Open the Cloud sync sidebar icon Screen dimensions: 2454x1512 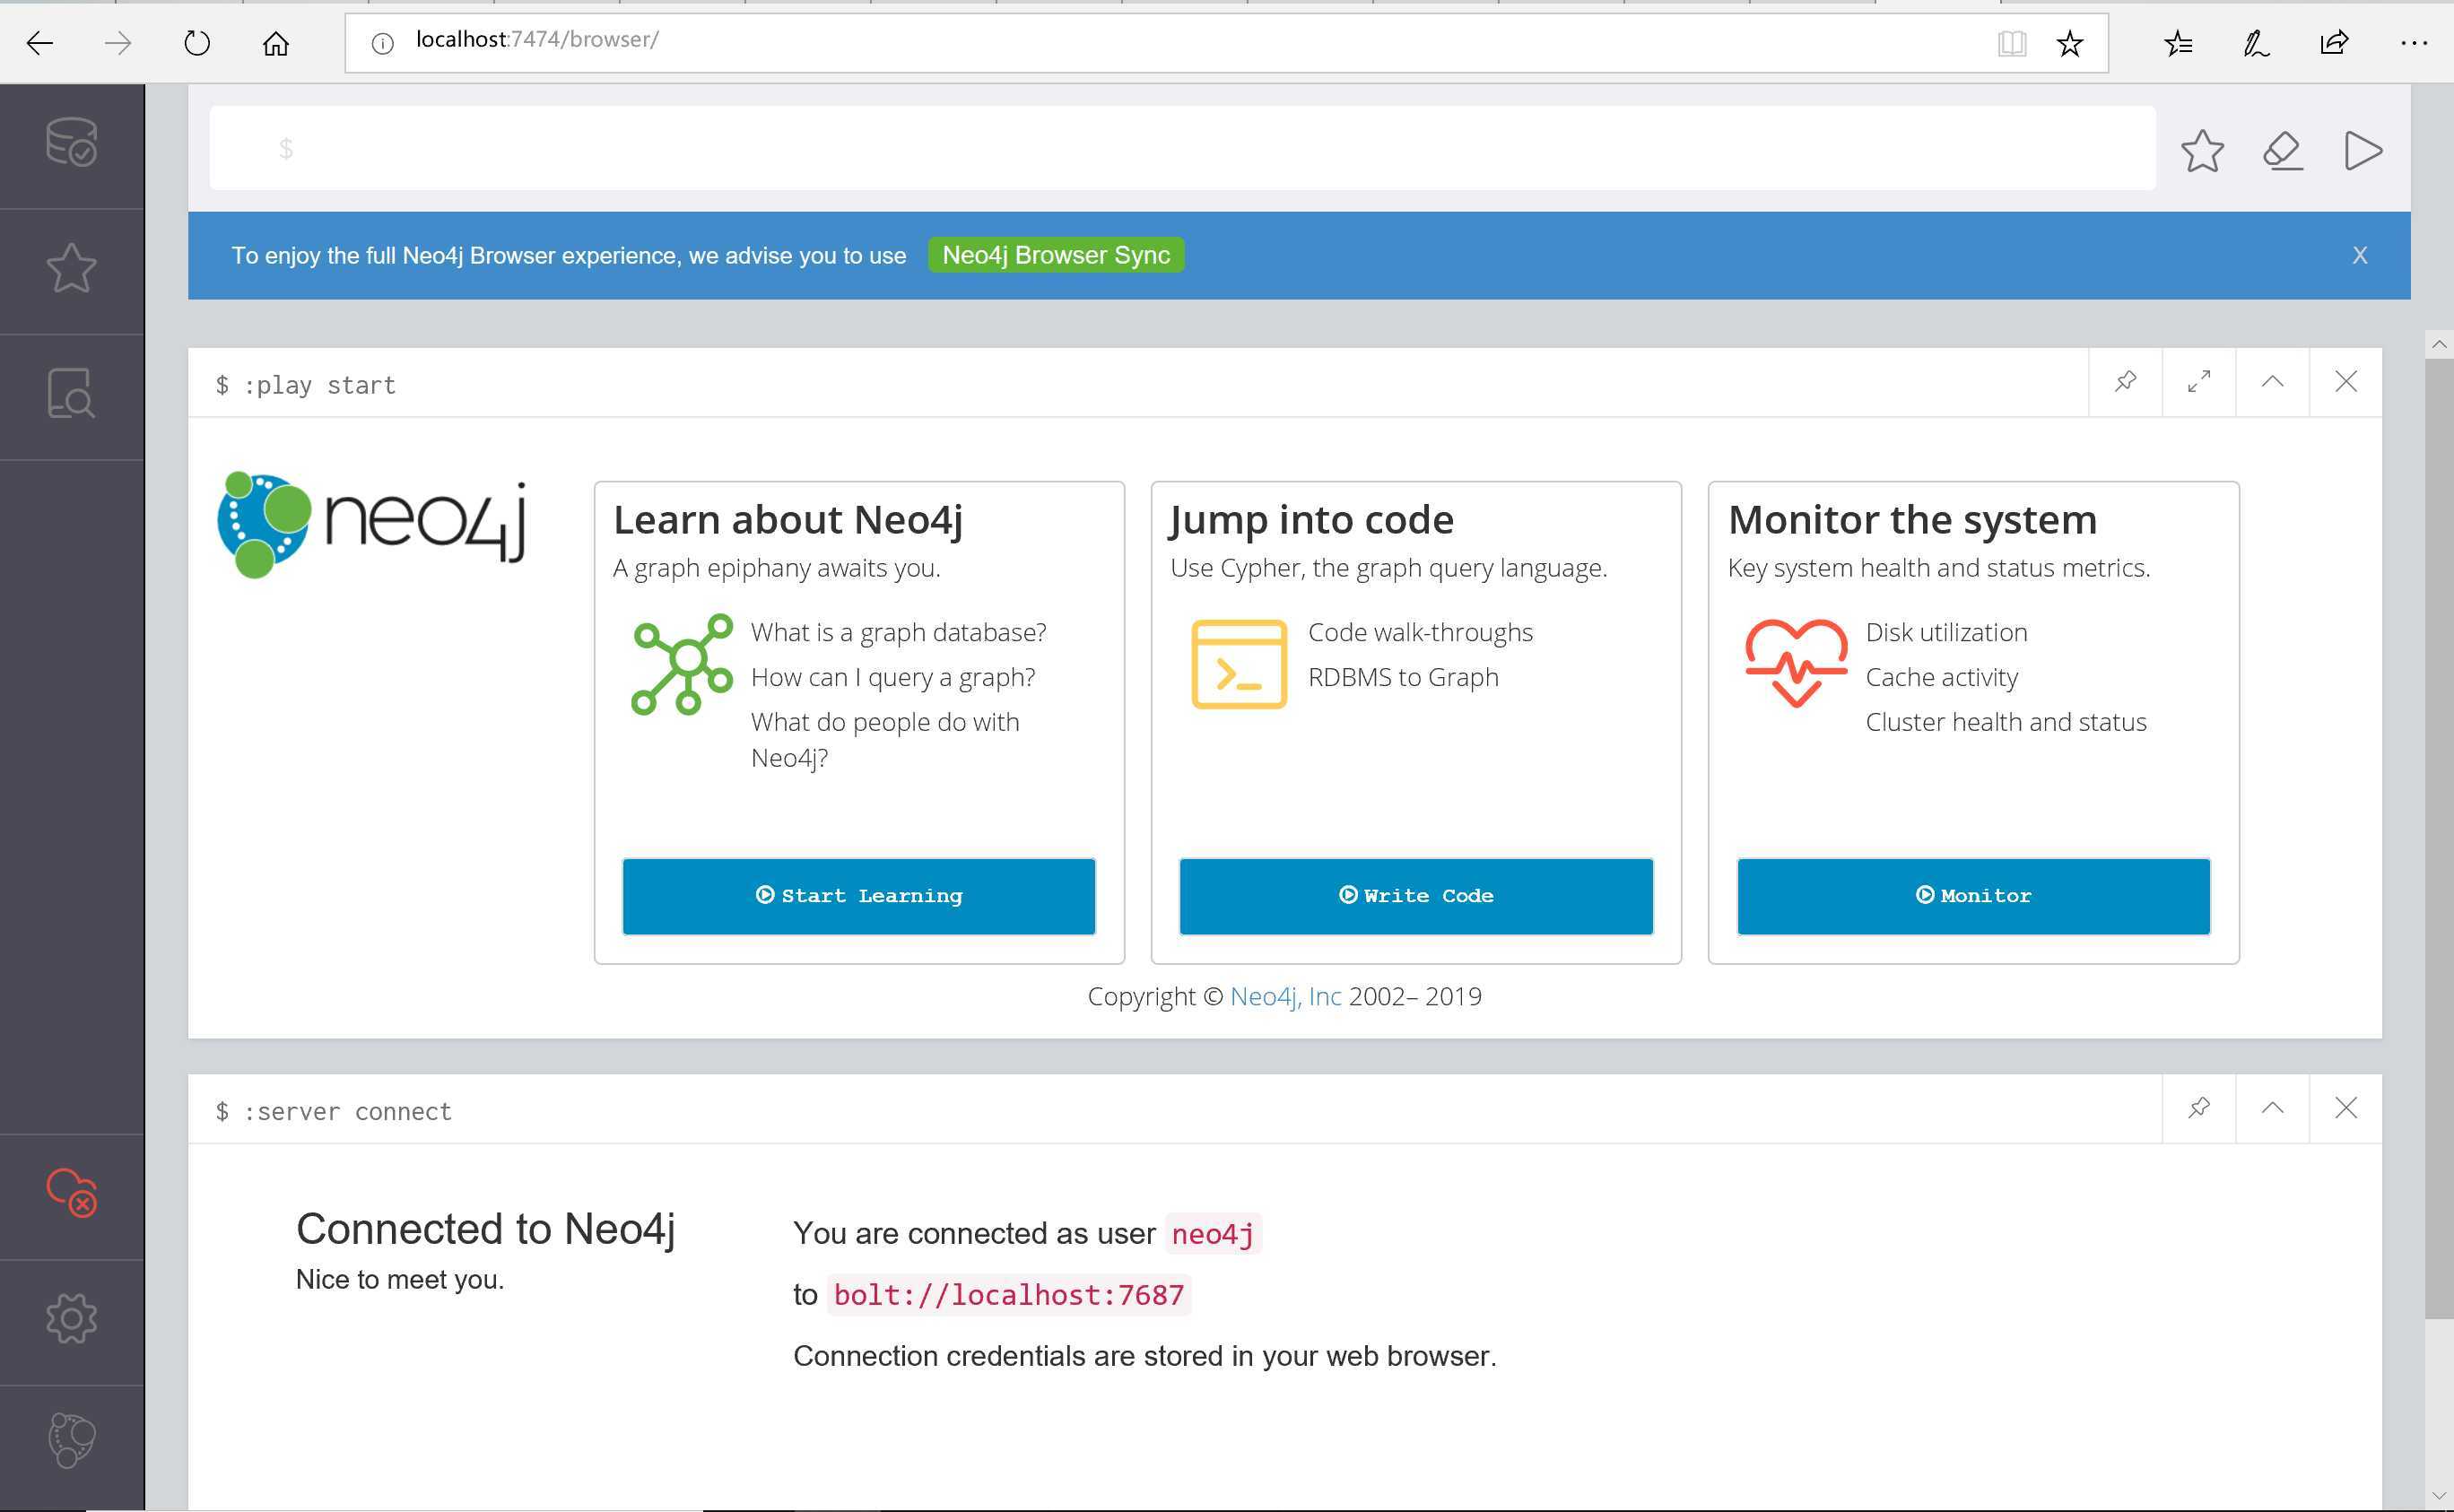coord(71,1192)
